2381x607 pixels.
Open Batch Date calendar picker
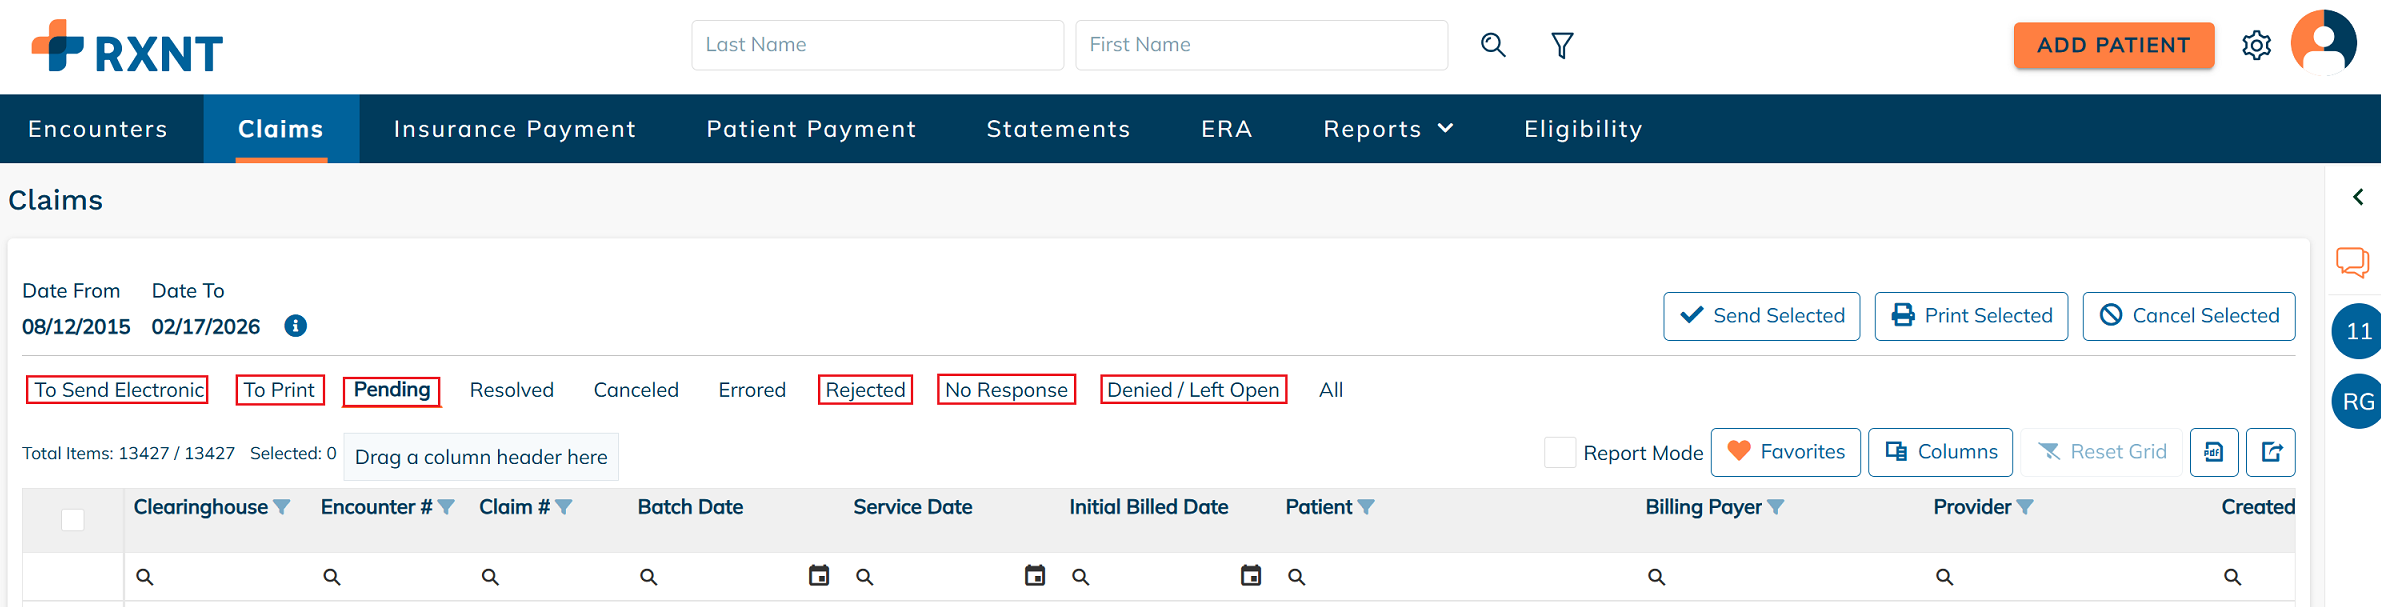pyautogui.click(x=819, y=576)
